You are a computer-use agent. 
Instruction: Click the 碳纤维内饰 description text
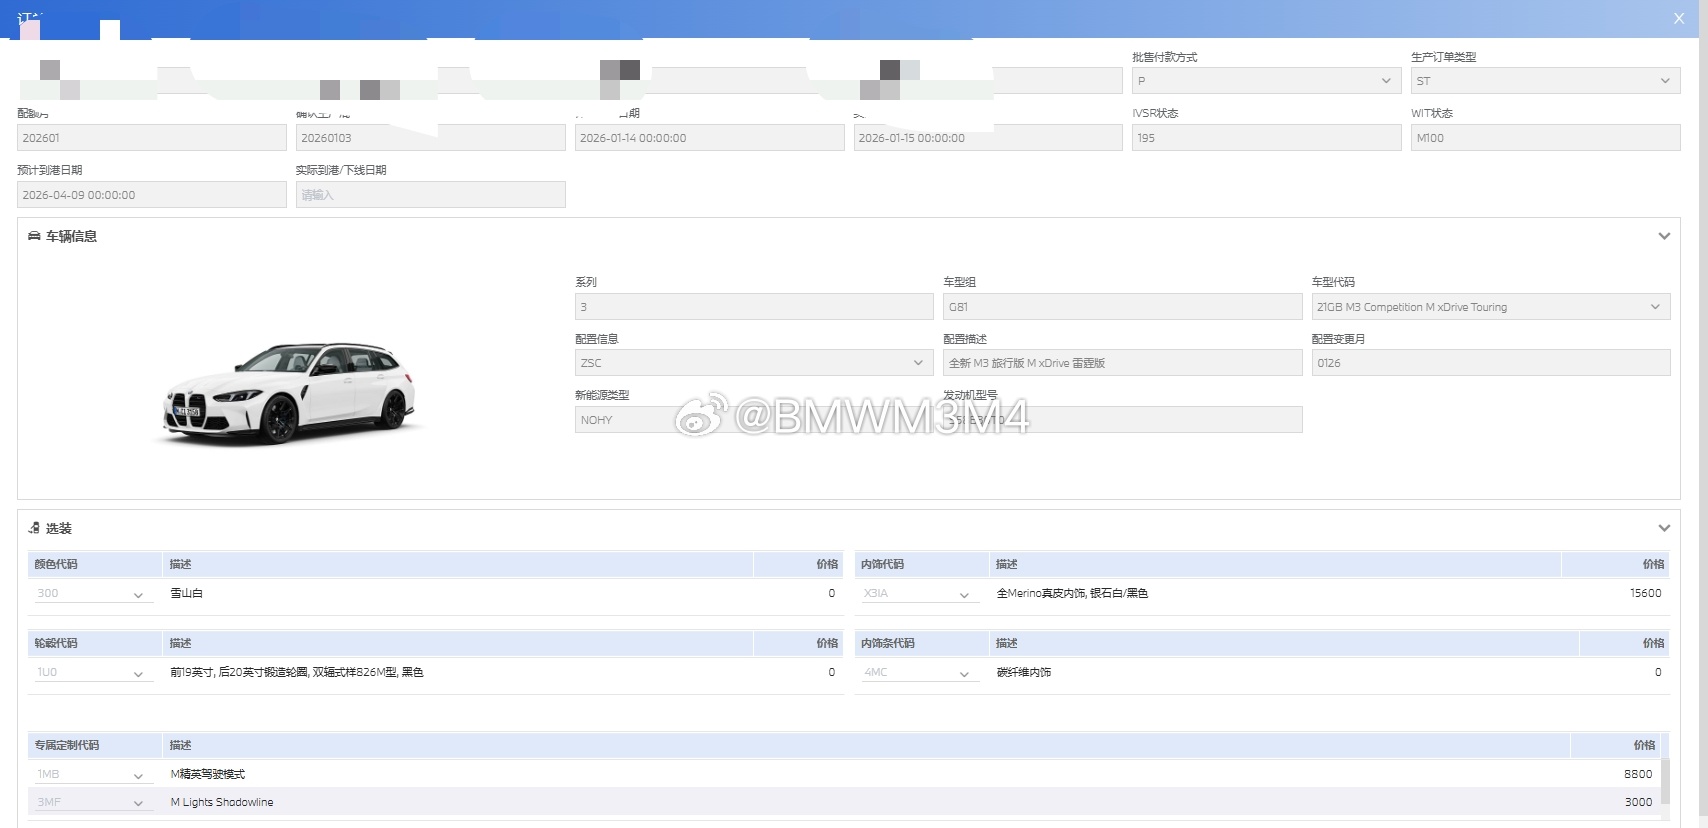pyautogui.click(x=1024, y=673)
